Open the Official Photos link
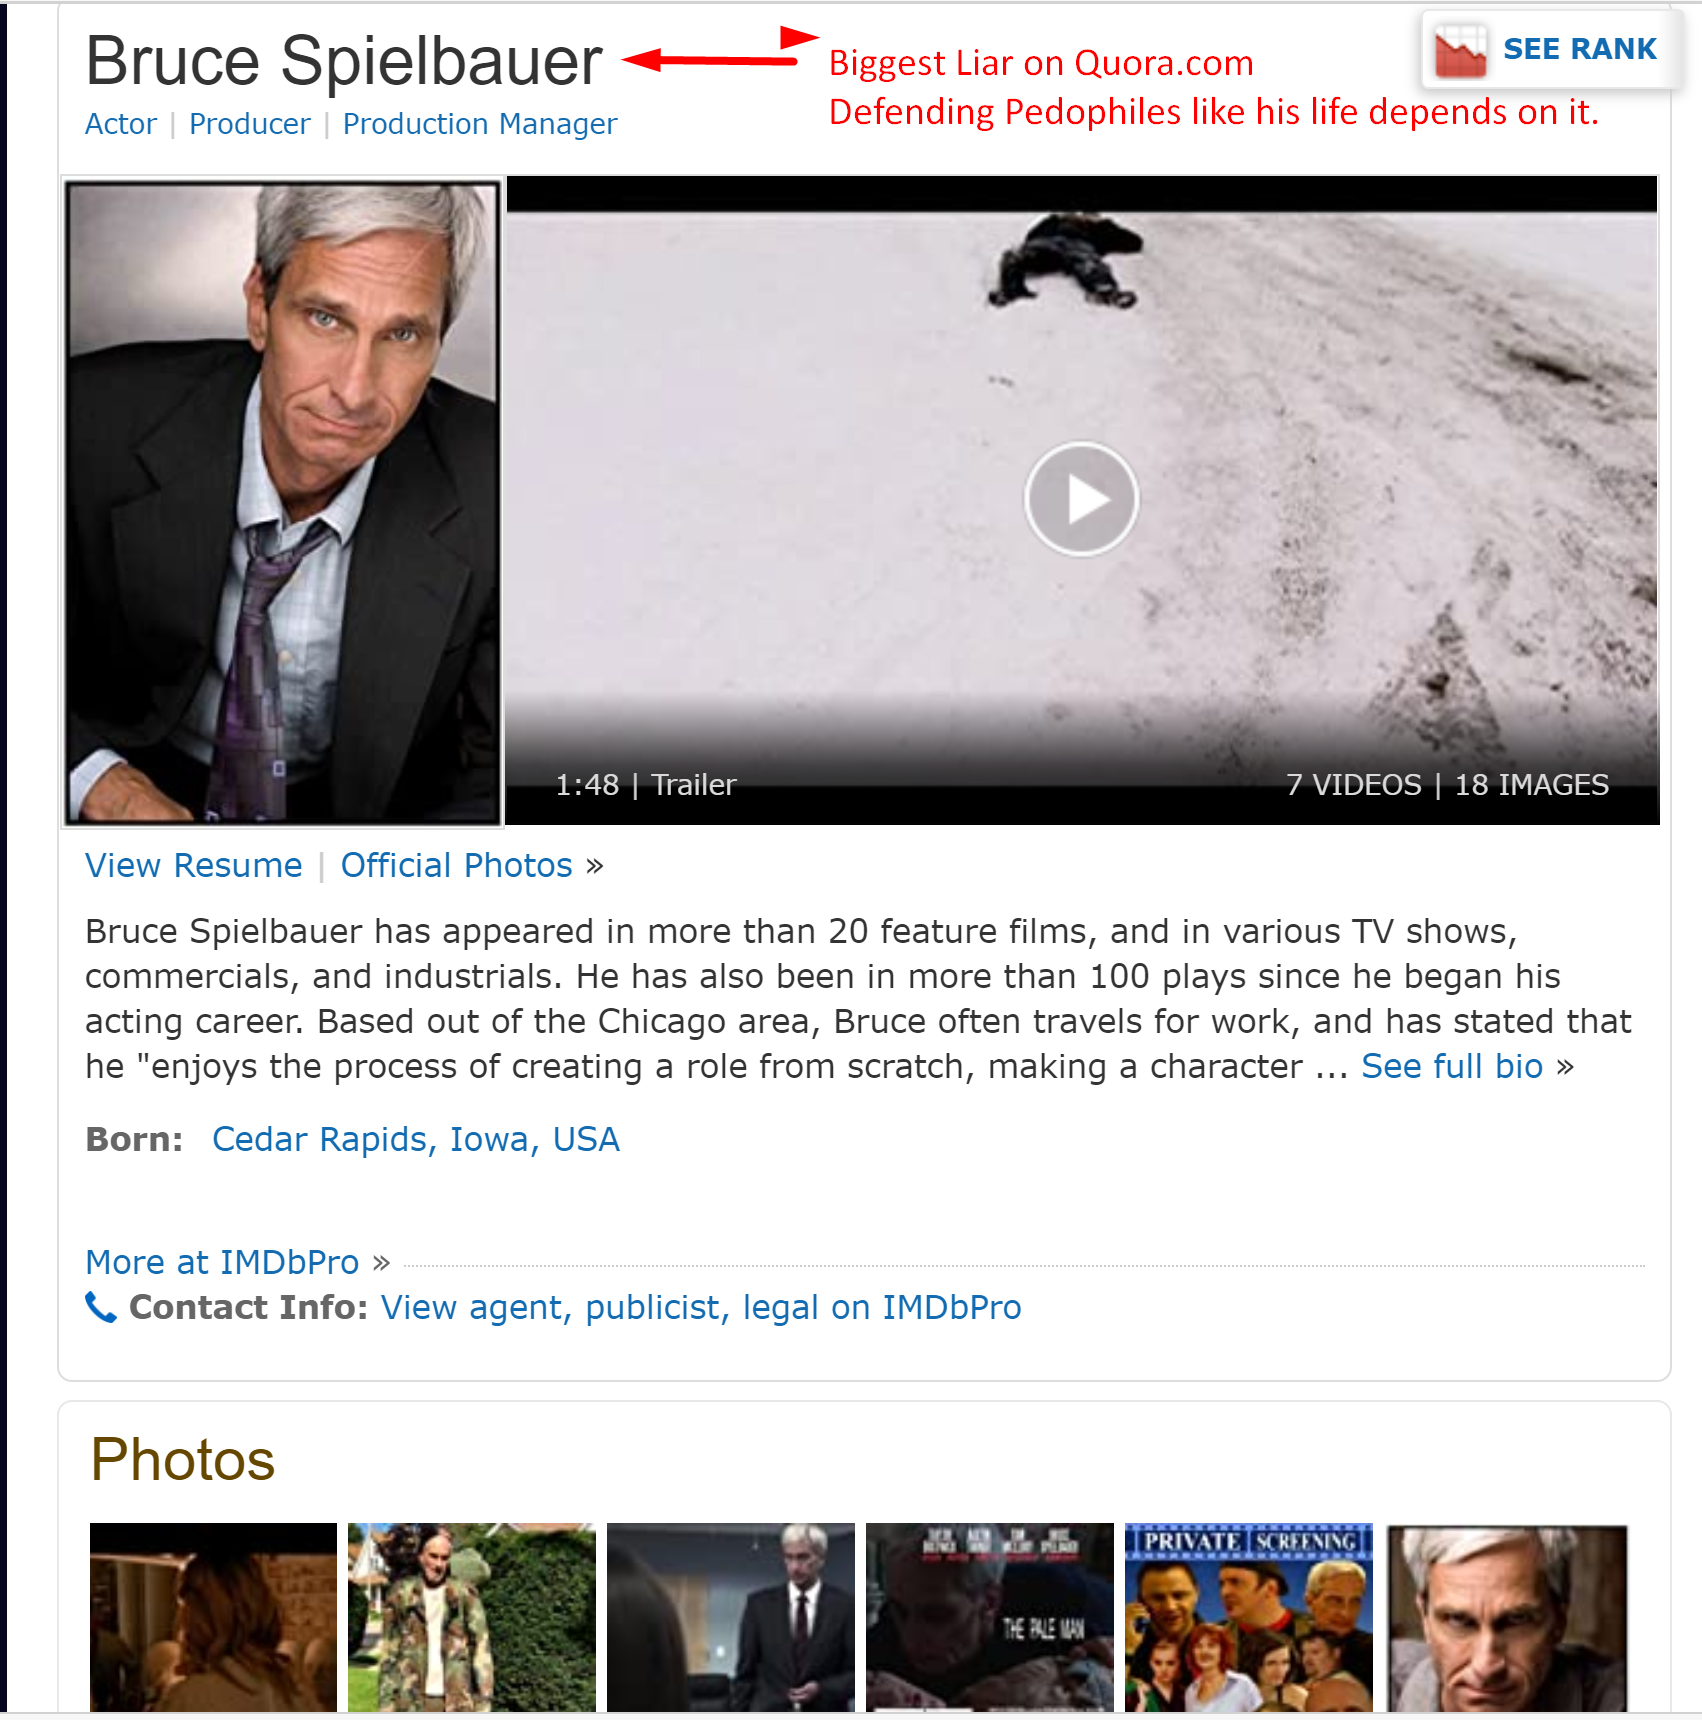This screenshot has height=1720, width=1702. coord(457,865)
